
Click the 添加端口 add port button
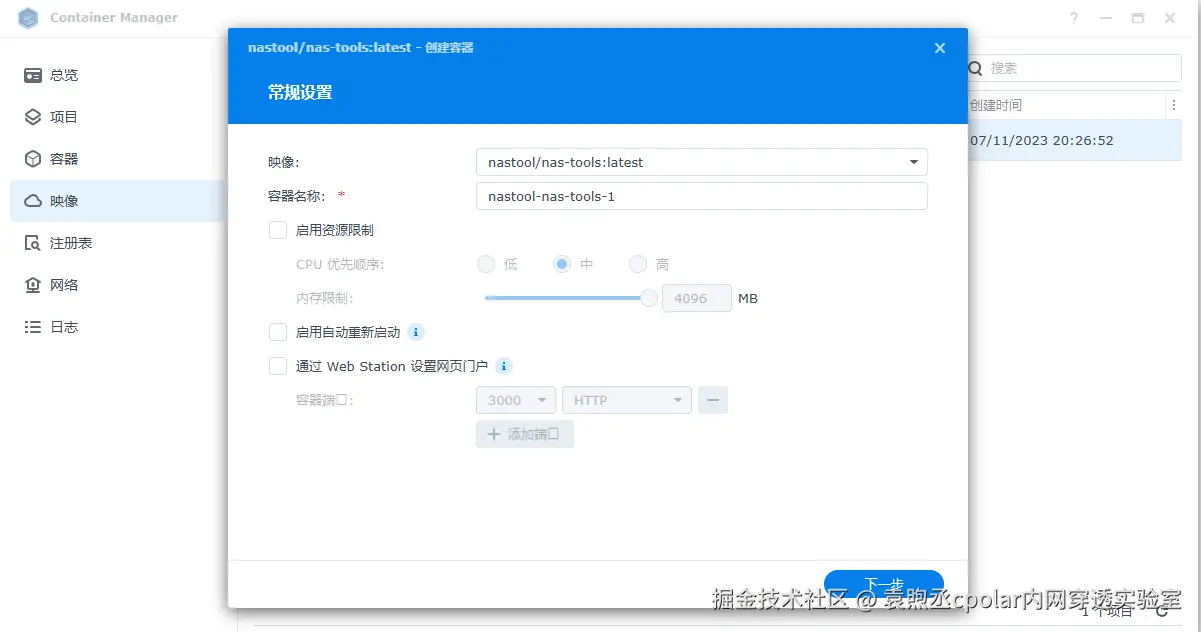pyautogui.click(x=525, y=434)
